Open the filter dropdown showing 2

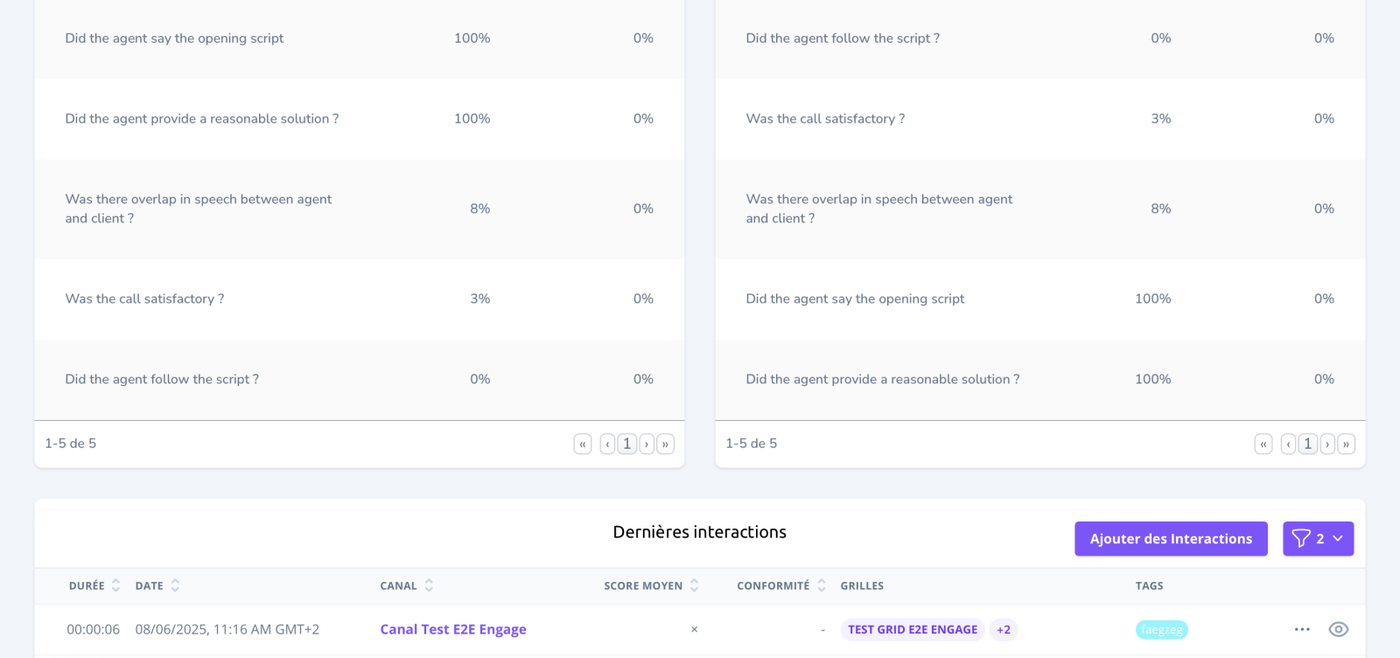pos(1318,539)
